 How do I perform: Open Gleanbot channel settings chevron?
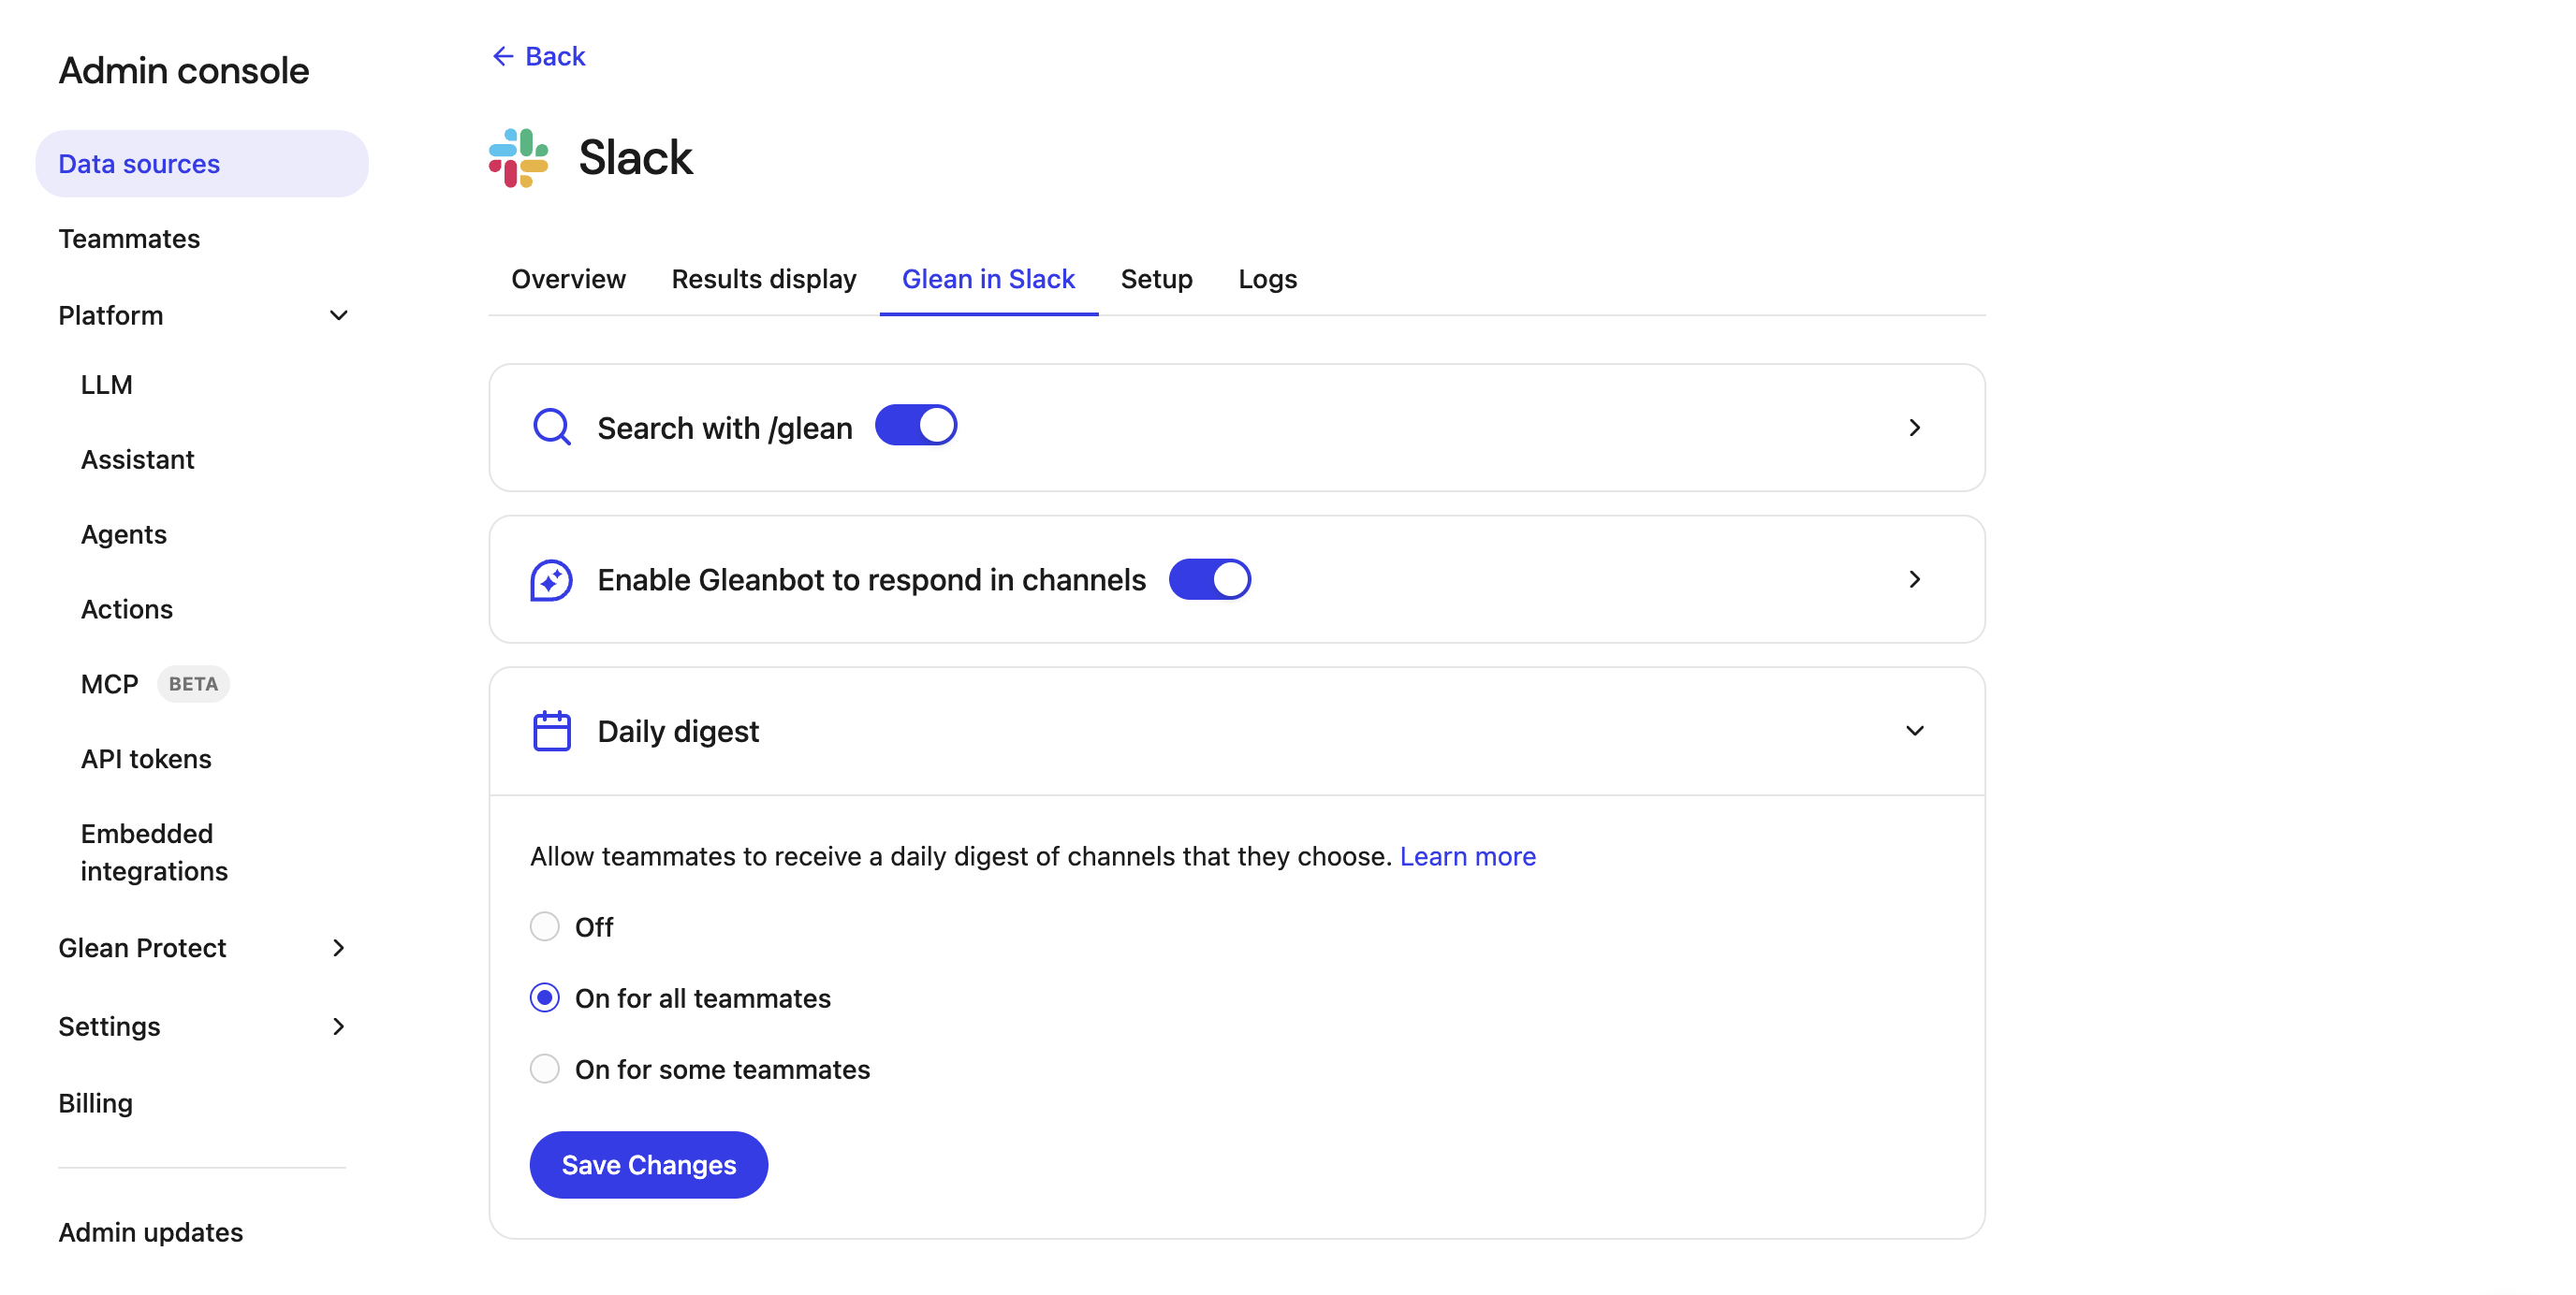click(1914, 580)
